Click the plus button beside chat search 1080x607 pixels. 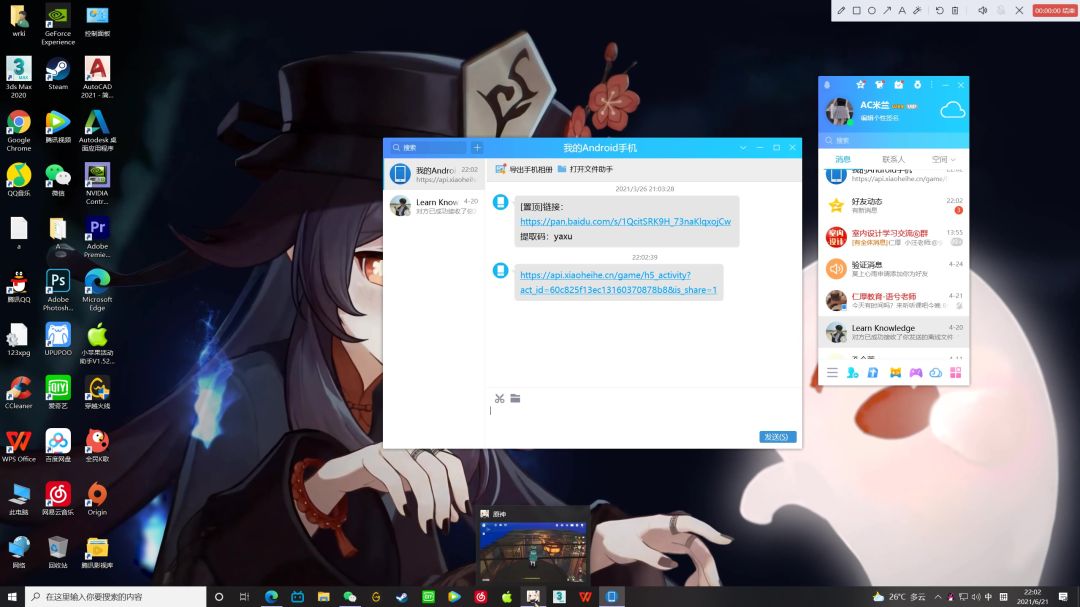[x=477, y=147]
